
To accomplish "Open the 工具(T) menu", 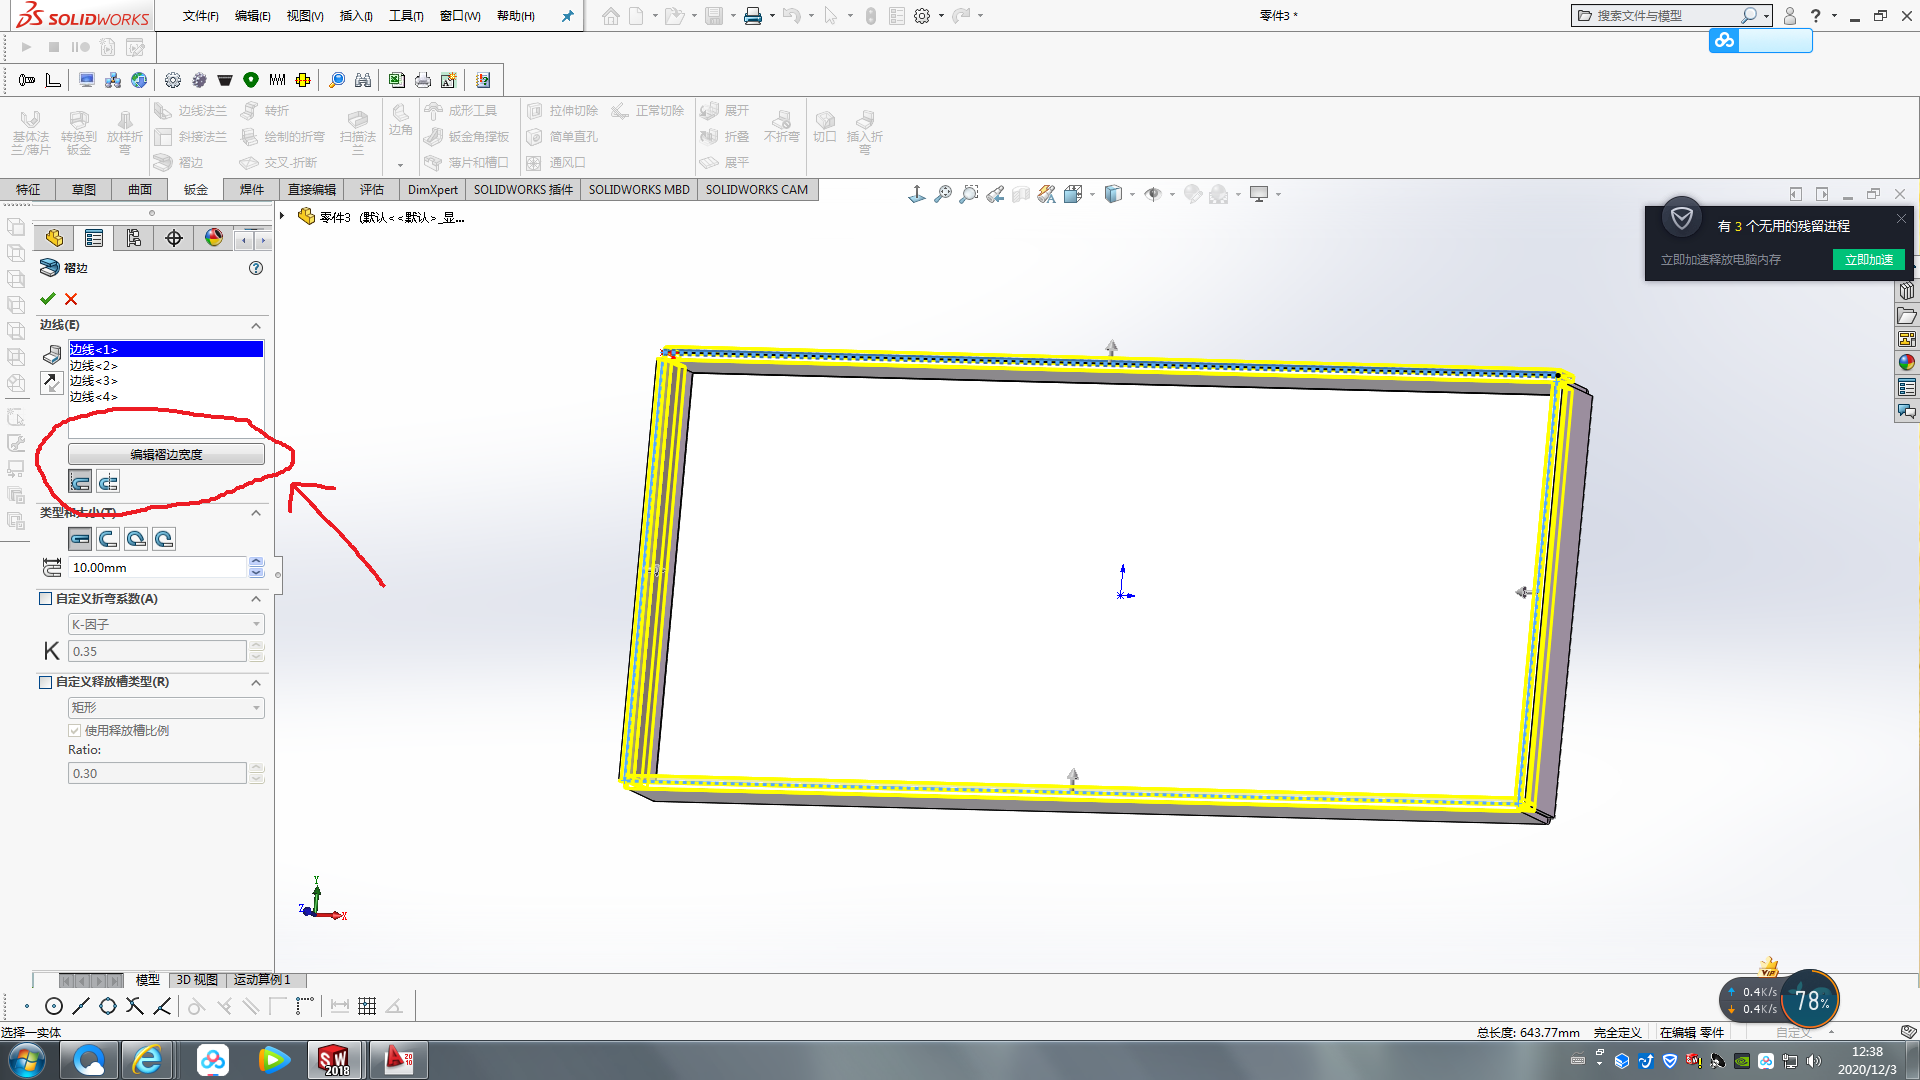I will tap(406, 16).
